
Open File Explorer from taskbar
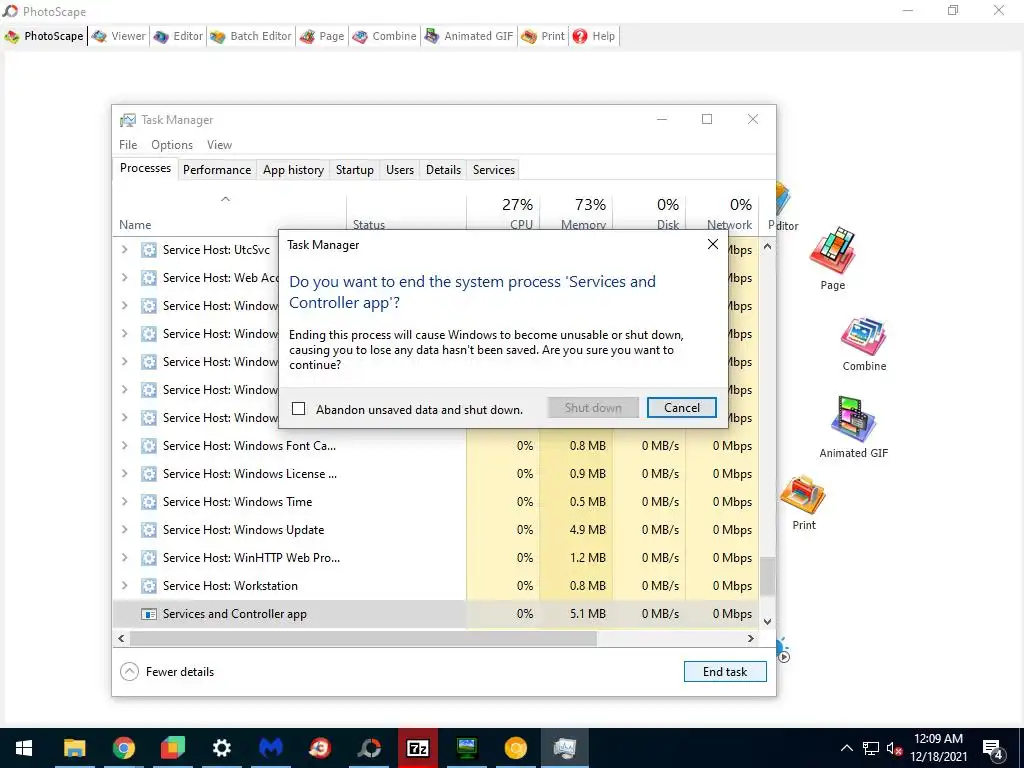pos(74,748)
